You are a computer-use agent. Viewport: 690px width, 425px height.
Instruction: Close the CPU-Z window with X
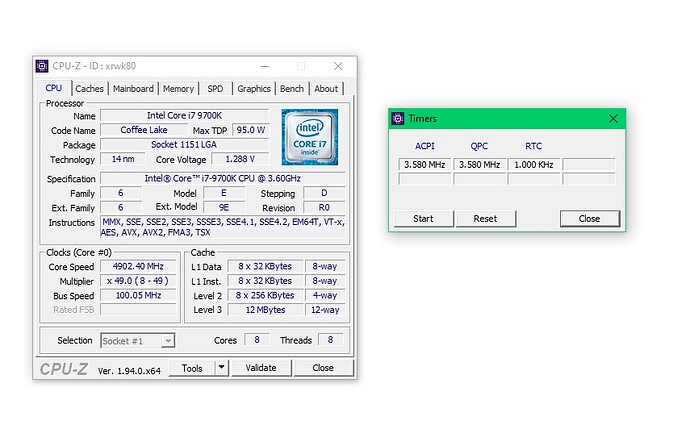(338, 66)
